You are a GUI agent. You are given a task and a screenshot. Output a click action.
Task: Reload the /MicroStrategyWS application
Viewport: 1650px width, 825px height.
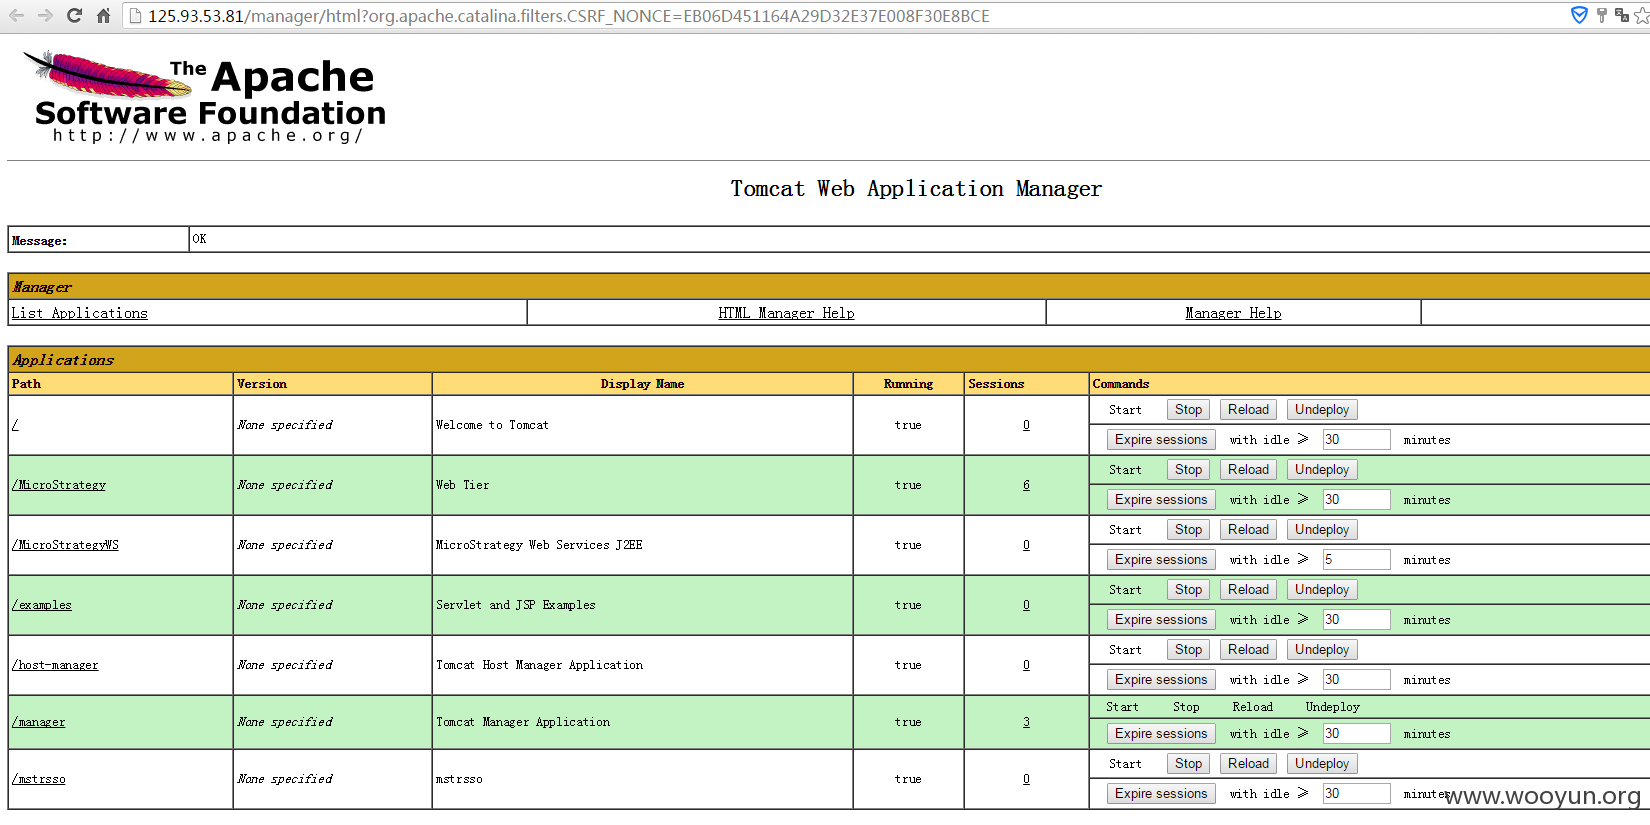click(1248, 530)
